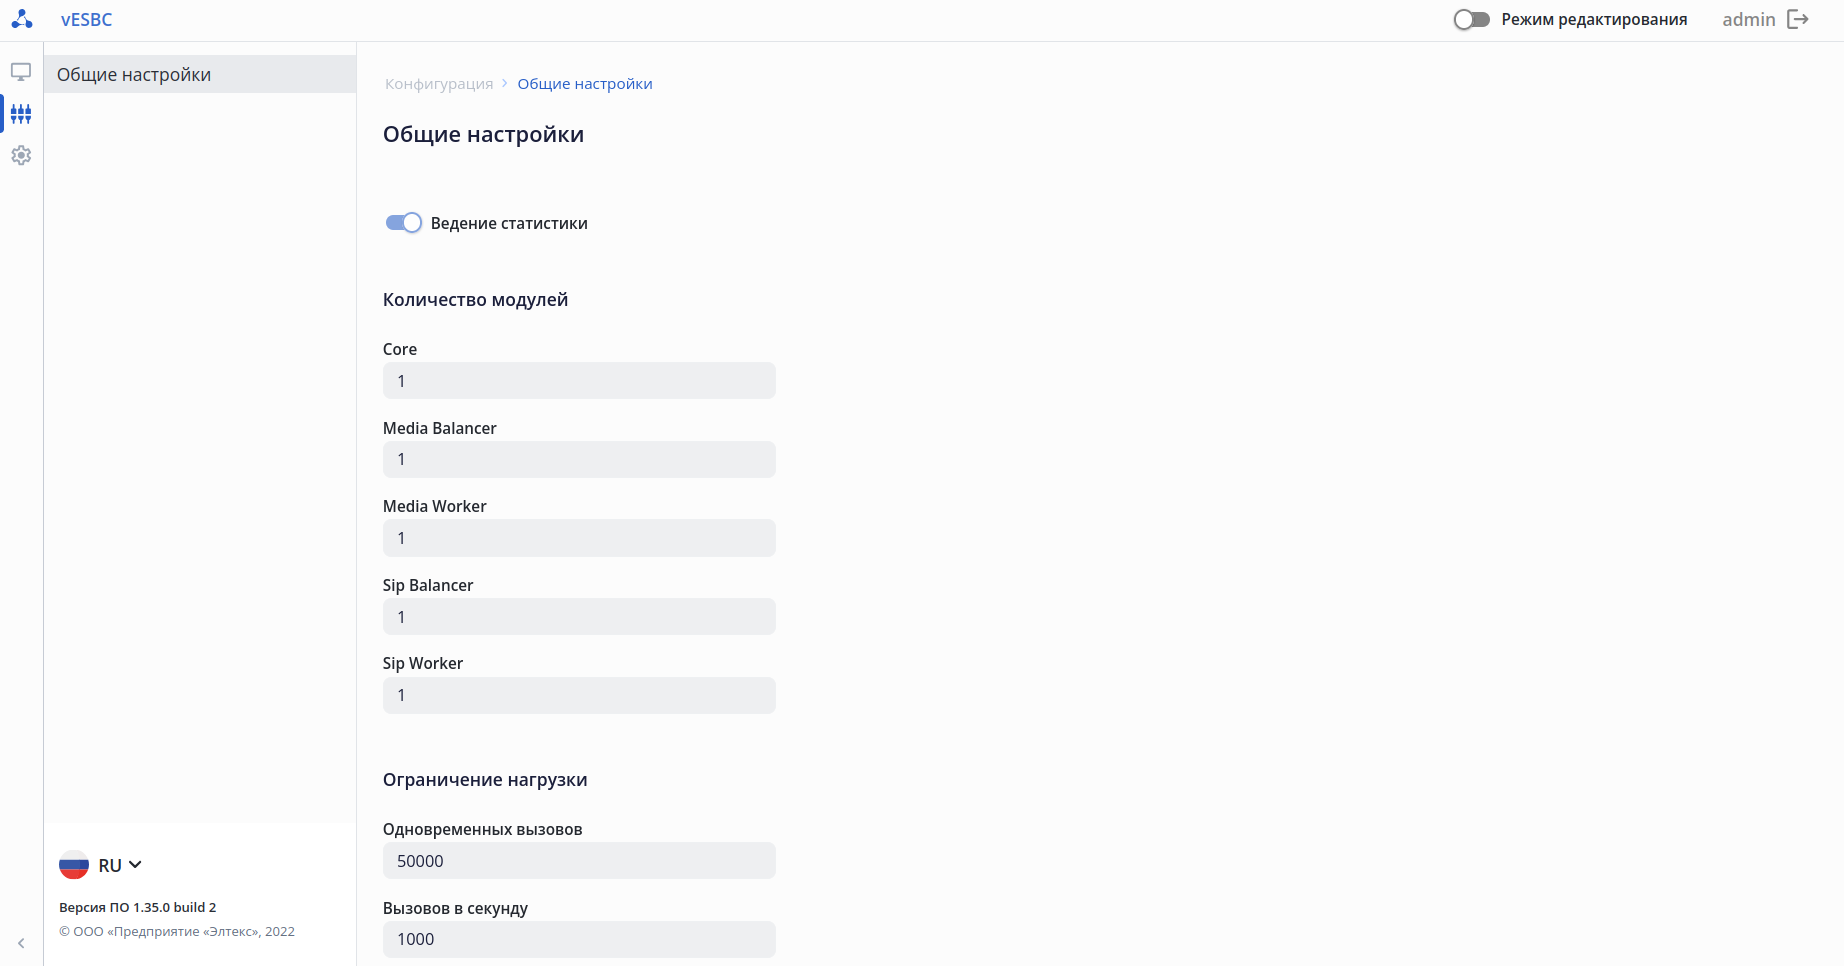Click the vESBC logo icon
Screen dimensions: 1844x966
[x=22, y=19]
